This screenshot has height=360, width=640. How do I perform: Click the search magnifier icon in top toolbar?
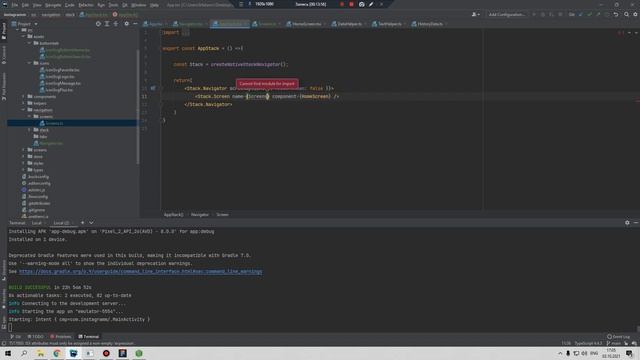626,14
